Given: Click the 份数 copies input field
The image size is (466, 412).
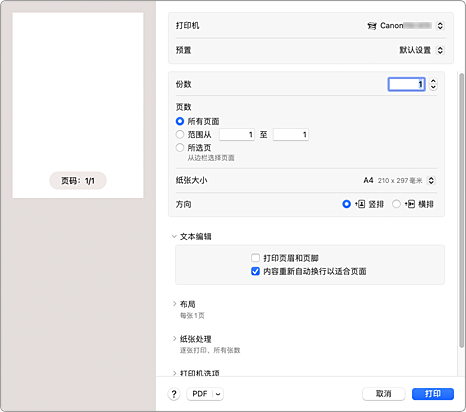Looking at the screenshot, I should click(406, 84).
